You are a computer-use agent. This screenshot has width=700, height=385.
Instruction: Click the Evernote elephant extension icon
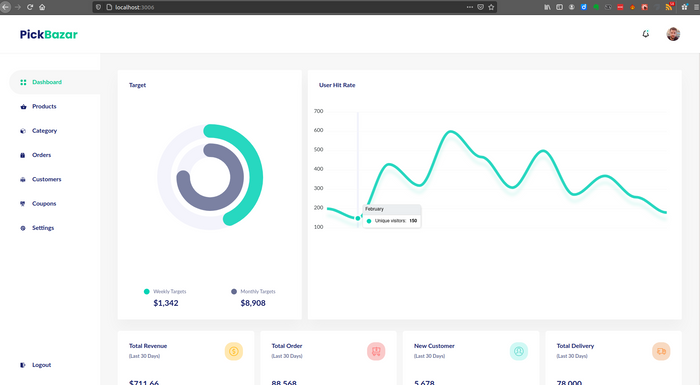coord(596,7)
